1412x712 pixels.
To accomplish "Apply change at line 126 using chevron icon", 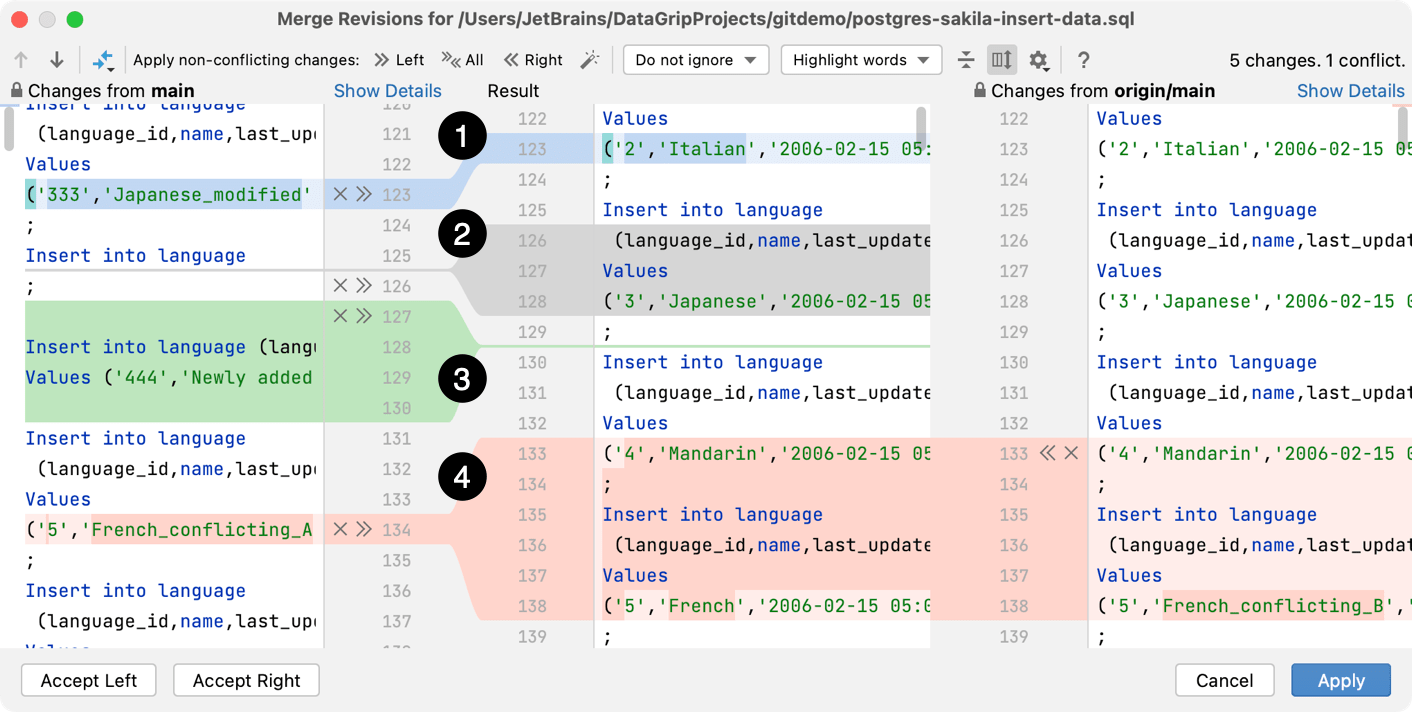I will [x=362, y=283].
